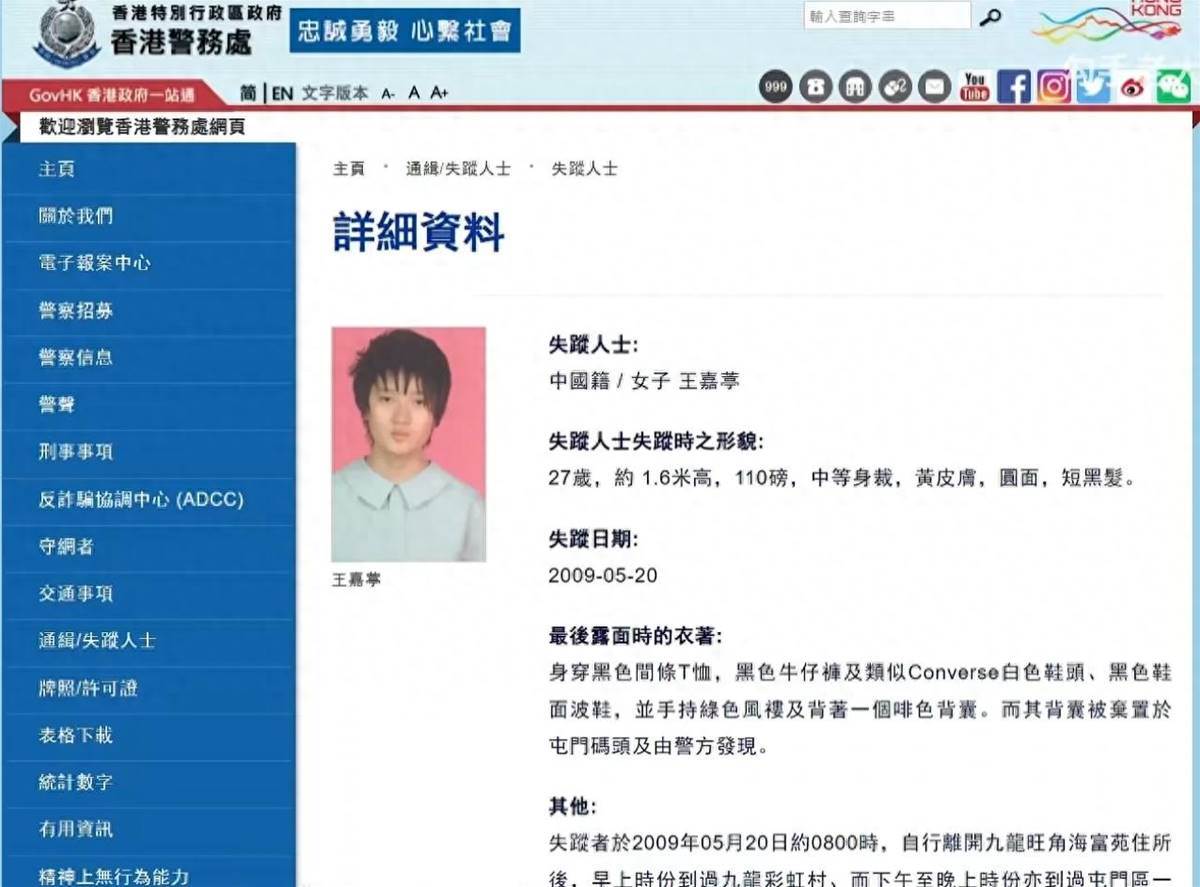Click the 主頁 breadcrumb link
The image size is (1200, 887).
(x=349, y=169)
